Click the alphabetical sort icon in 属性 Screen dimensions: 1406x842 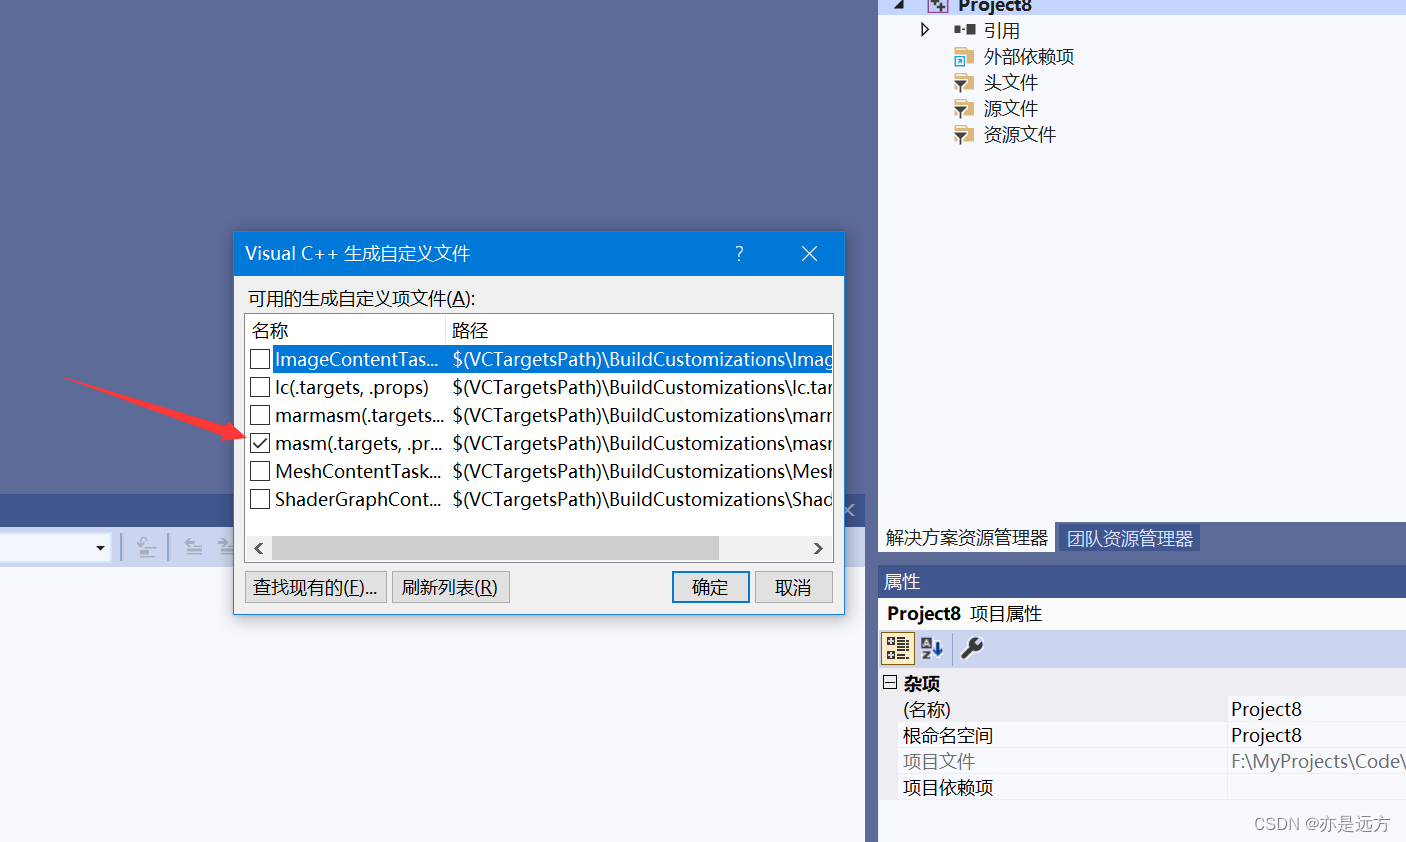point(931,648)
